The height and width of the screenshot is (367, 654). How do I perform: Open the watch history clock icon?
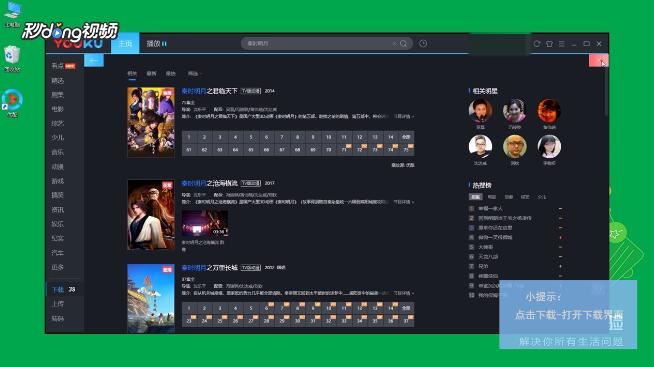(423, 43)
